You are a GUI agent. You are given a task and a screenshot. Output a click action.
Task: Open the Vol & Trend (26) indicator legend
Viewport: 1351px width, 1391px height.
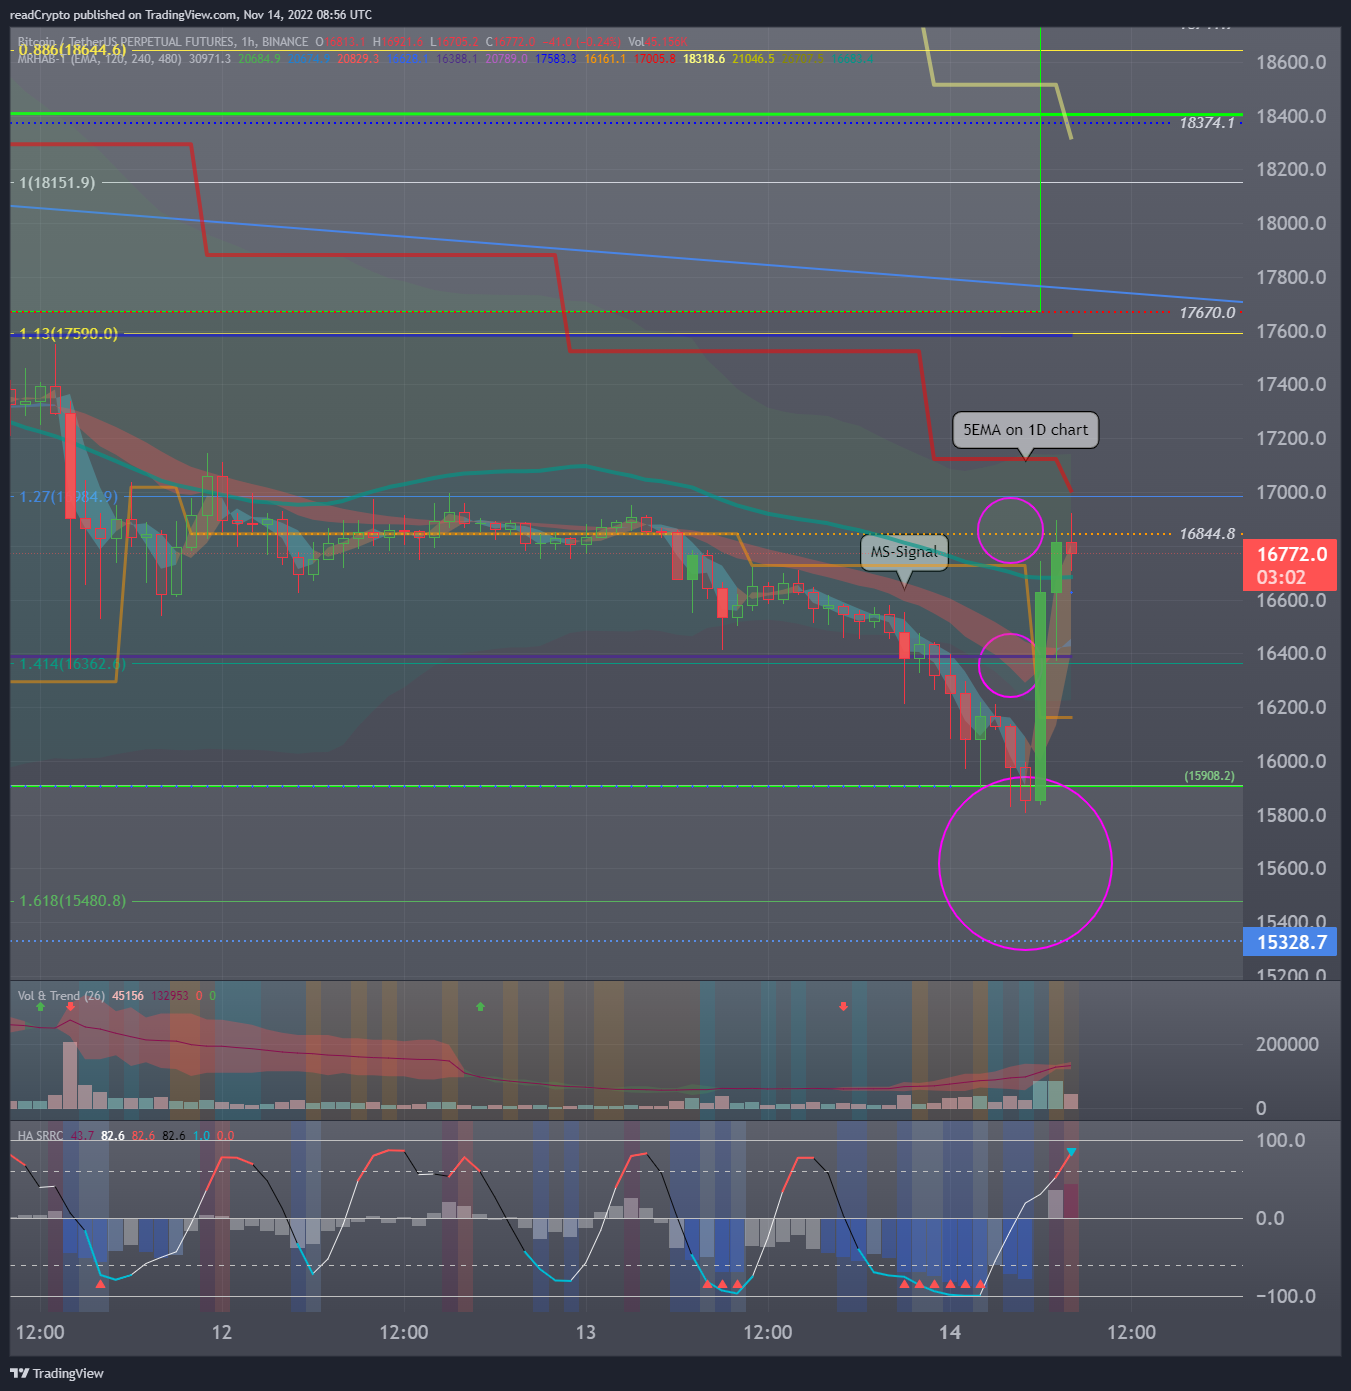pos(61,996)
